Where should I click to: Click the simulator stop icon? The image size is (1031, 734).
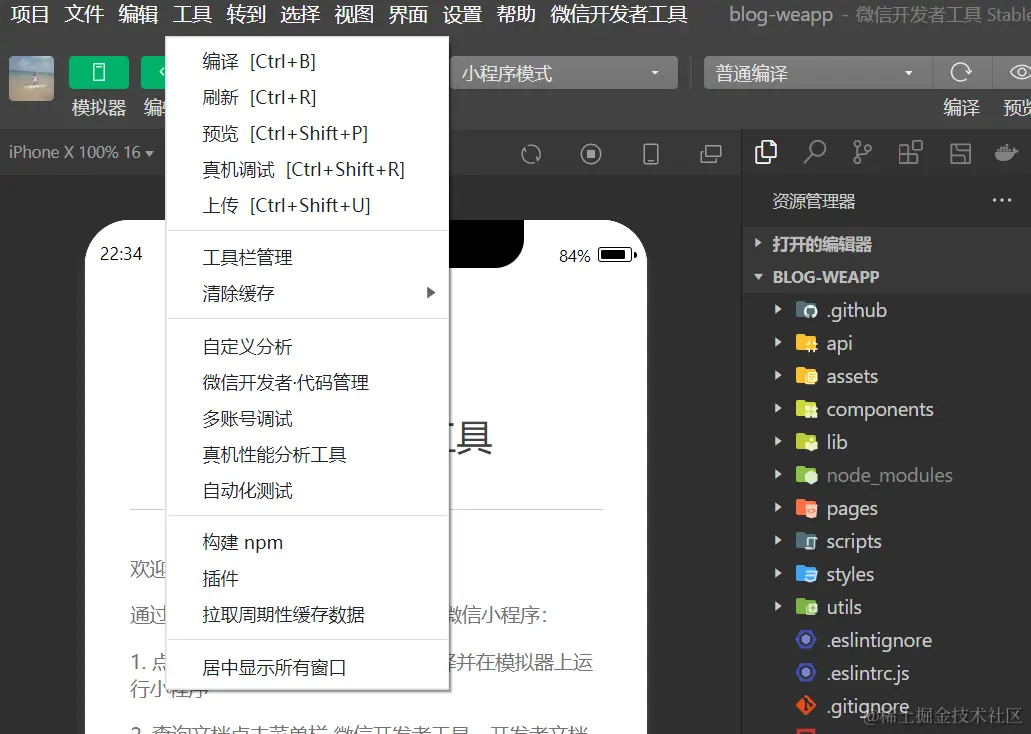tap(590, 154)
